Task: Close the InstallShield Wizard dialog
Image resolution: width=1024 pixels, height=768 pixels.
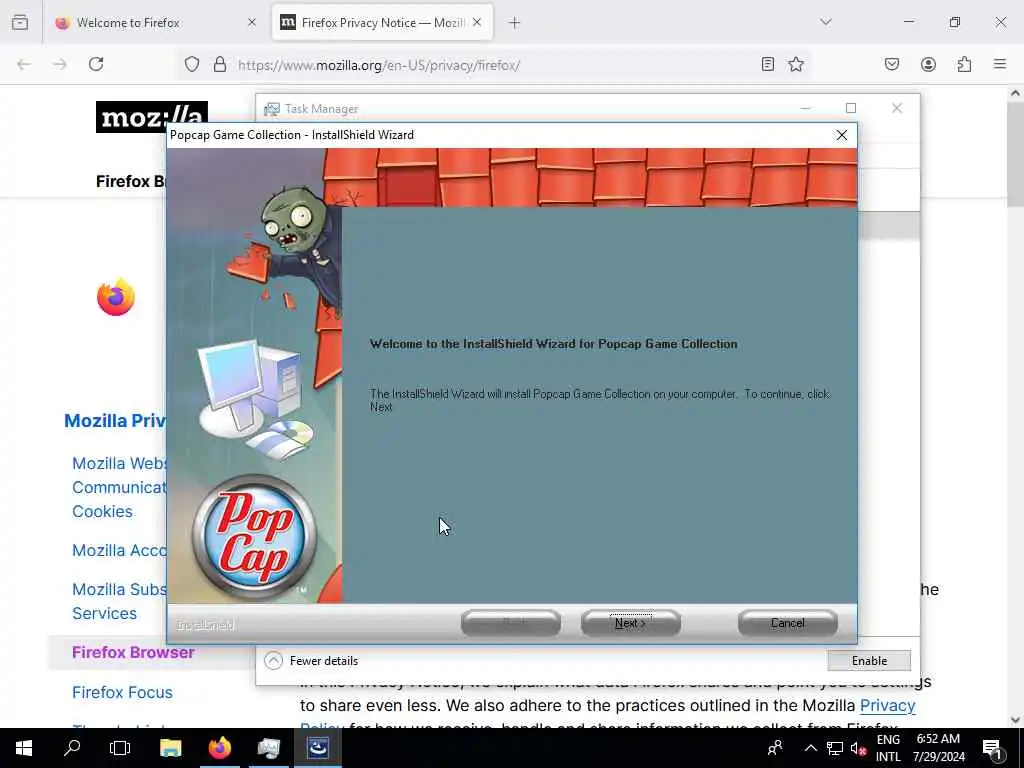Action: tap(842, 135)
